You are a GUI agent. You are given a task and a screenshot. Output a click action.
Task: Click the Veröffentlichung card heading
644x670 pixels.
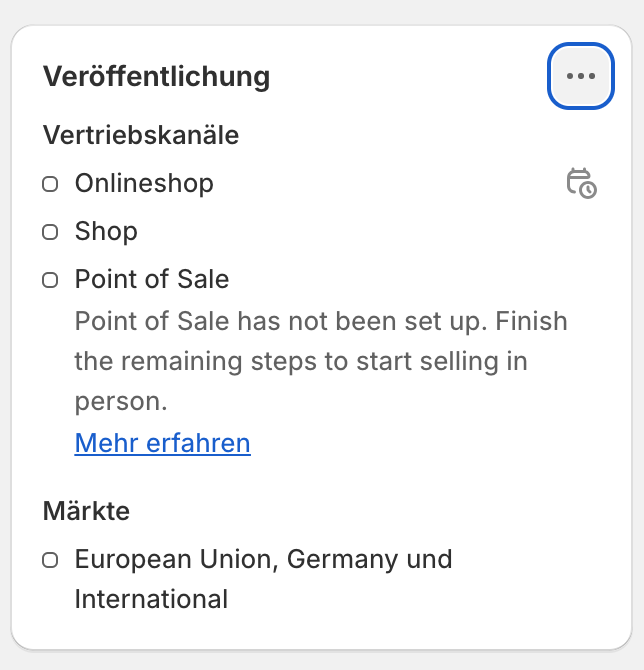click(x=156, y=76)
